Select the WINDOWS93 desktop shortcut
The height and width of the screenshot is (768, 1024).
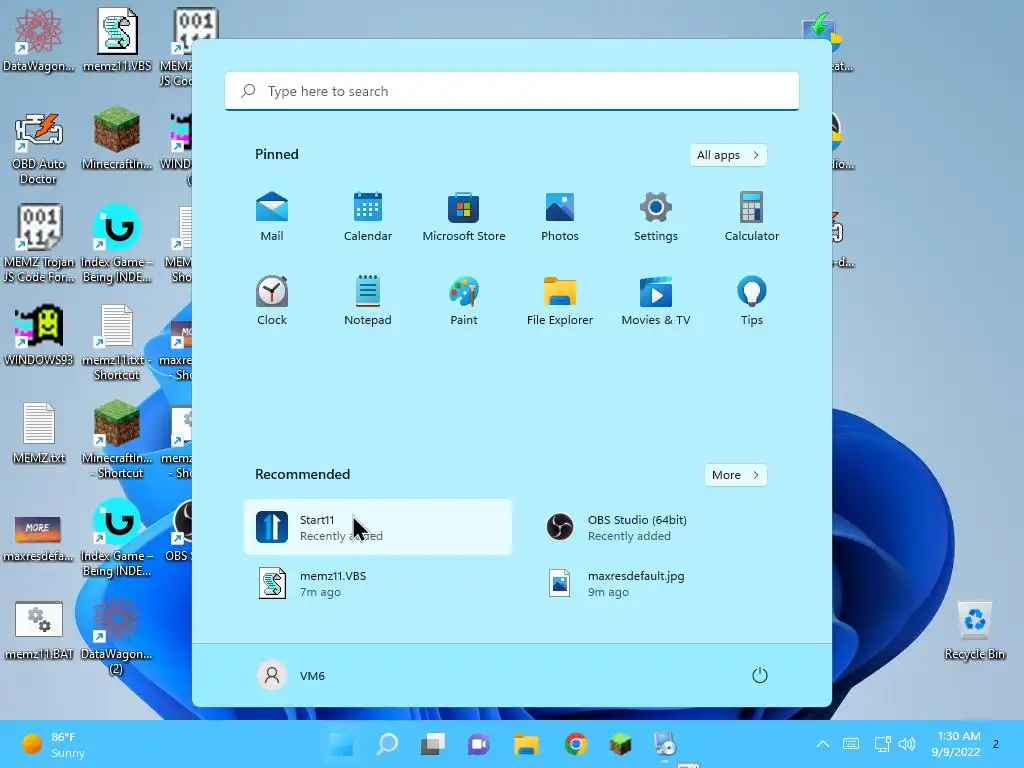click(x=39, y=334)
